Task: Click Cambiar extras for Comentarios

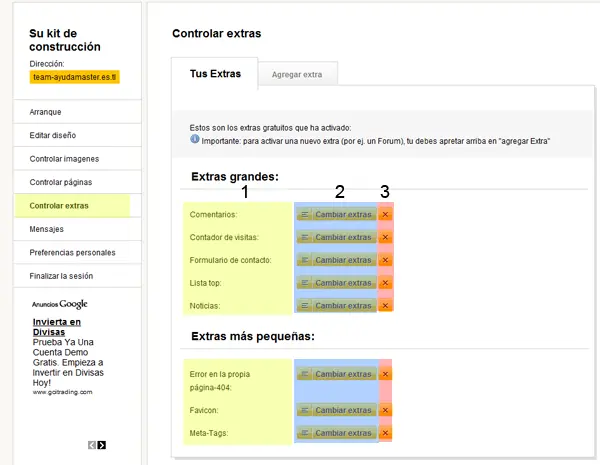Action: coord(335,214)
